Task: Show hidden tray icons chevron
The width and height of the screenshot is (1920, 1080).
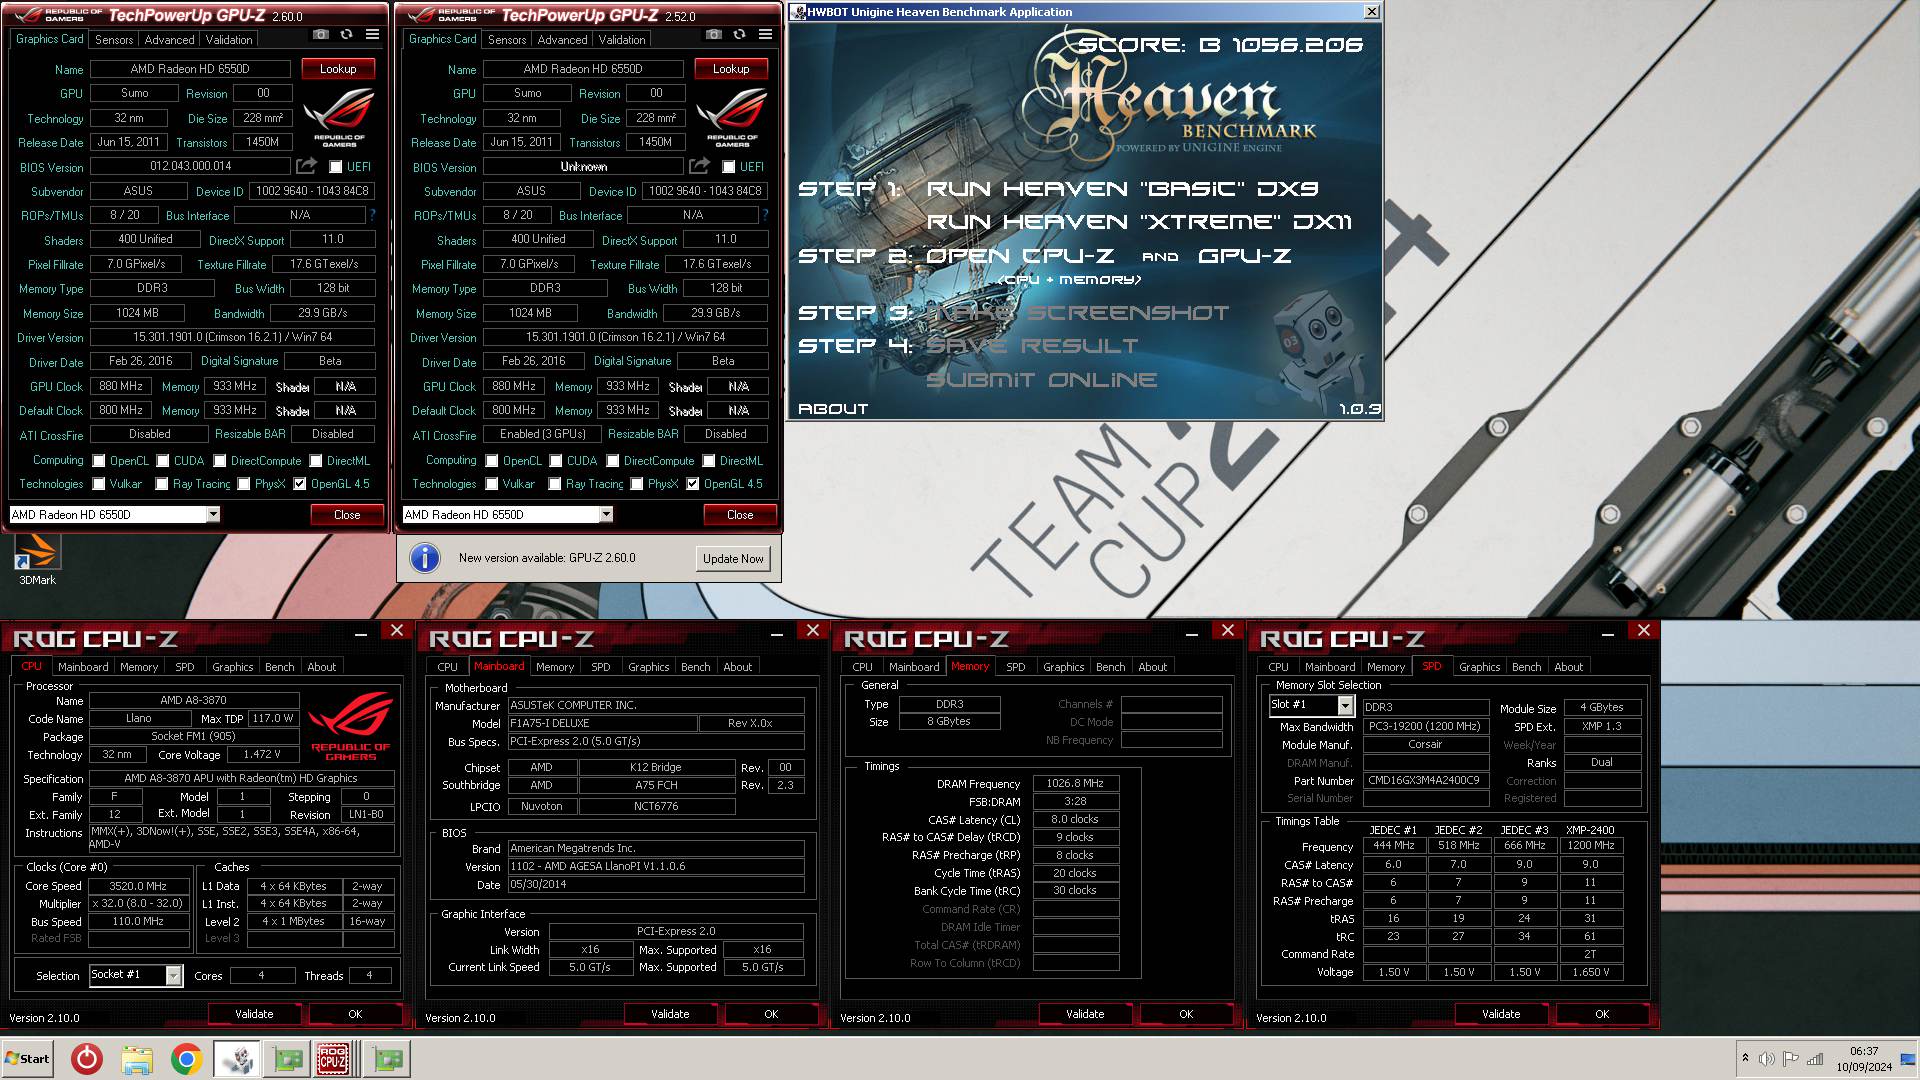Action: pyautogui.click(x=1745, y=1058)
